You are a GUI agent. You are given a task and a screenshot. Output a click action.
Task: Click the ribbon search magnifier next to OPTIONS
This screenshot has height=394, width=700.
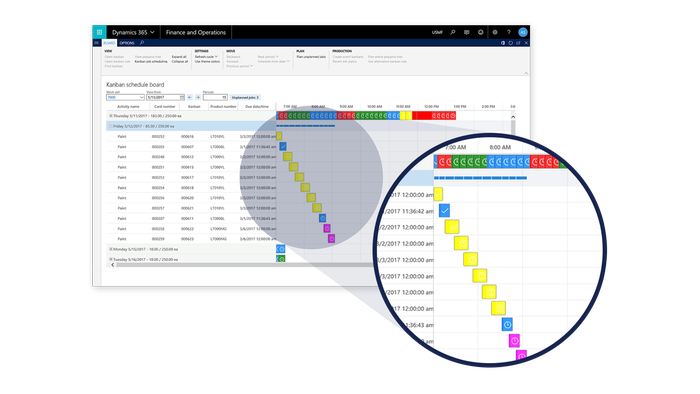(142, 43)
